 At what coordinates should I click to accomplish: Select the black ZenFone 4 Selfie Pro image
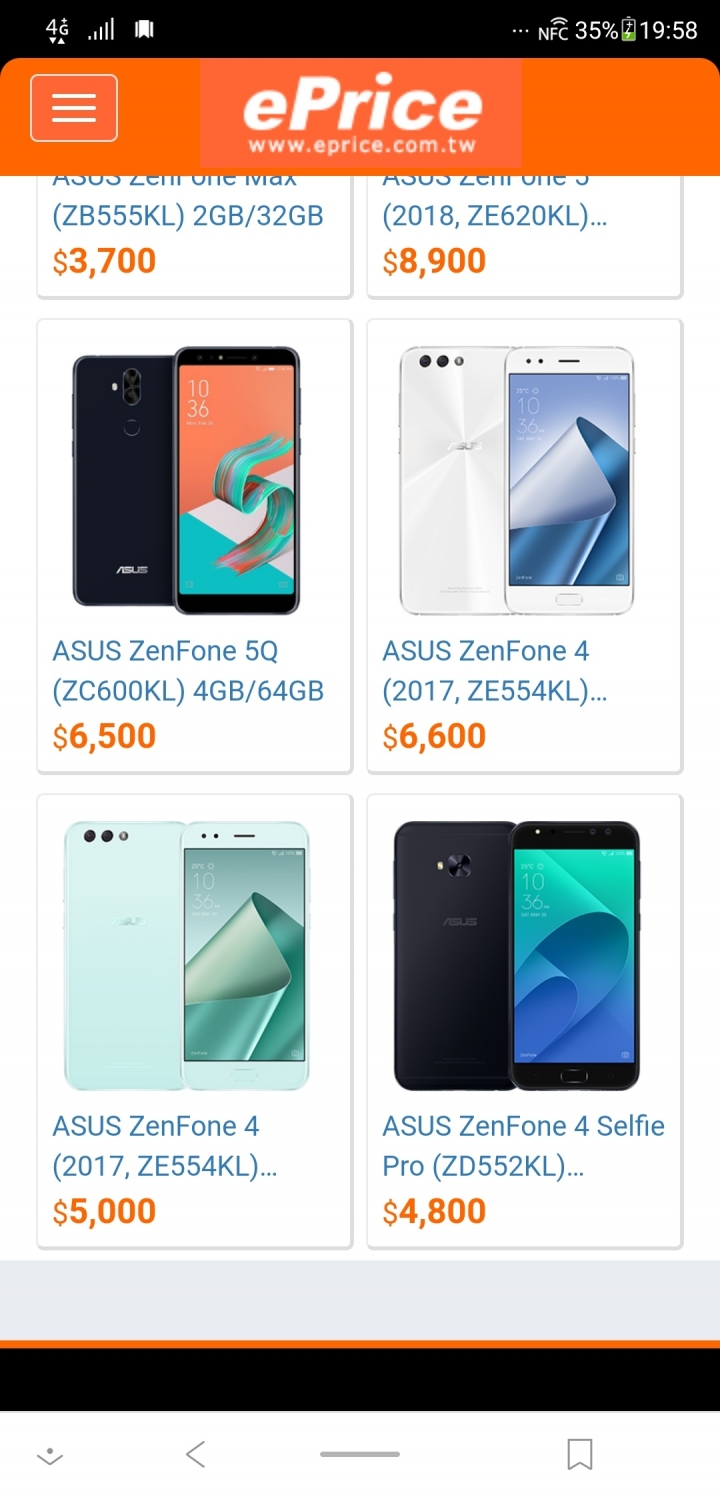click(x=516, y=955)
